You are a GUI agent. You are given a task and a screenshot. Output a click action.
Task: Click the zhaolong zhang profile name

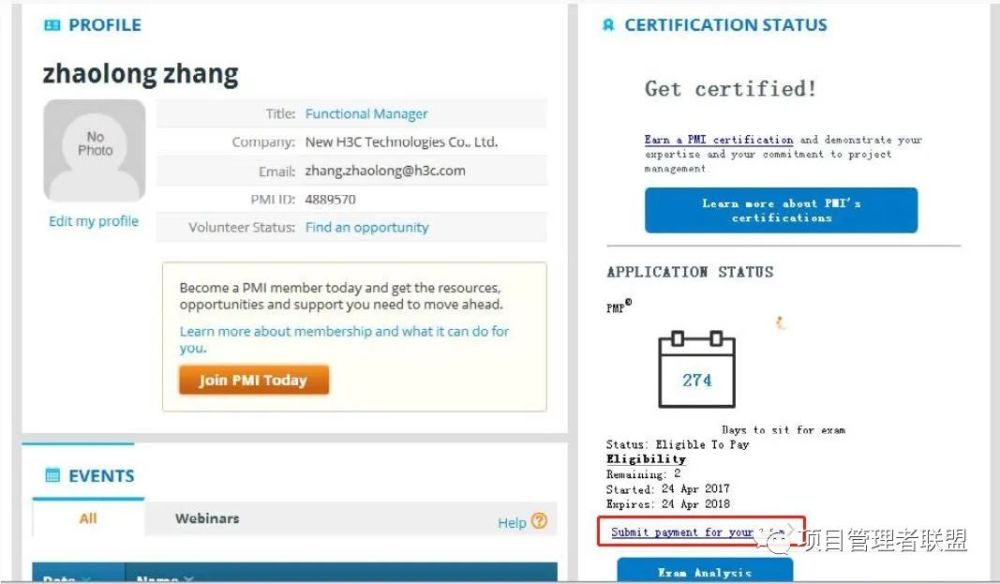140,74
